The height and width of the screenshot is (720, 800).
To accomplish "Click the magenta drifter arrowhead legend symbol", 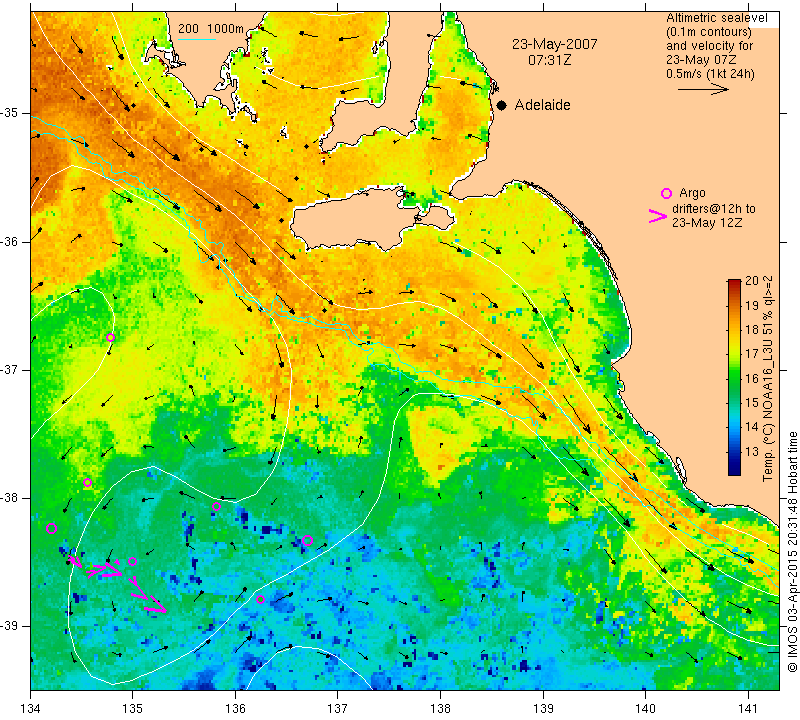I will pos(657,216).
